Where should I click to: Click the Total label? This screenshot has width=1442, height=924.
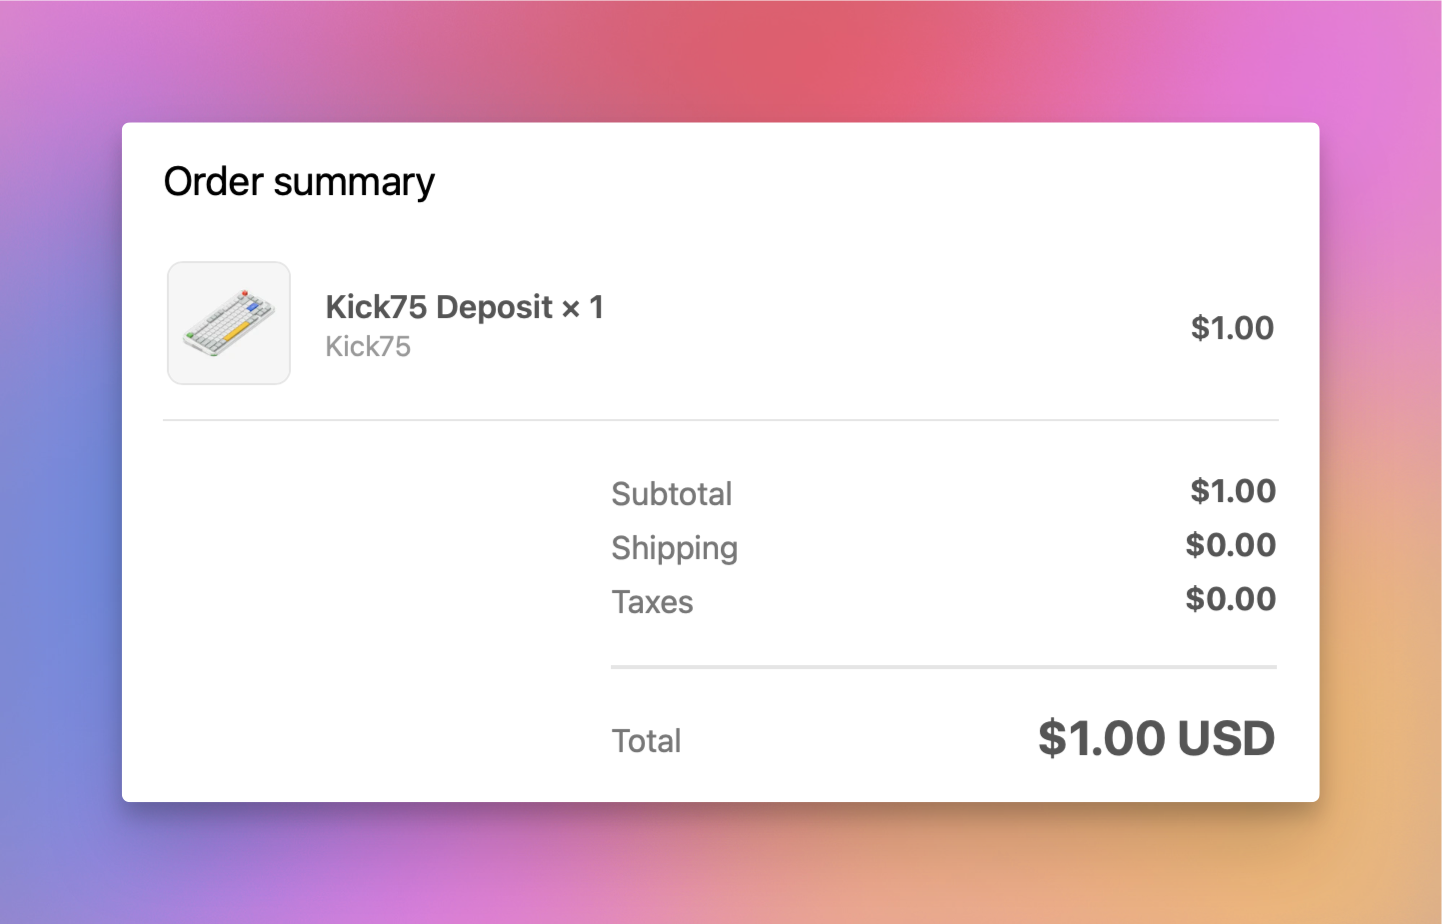pyautogui.click(x=646, y=740)
